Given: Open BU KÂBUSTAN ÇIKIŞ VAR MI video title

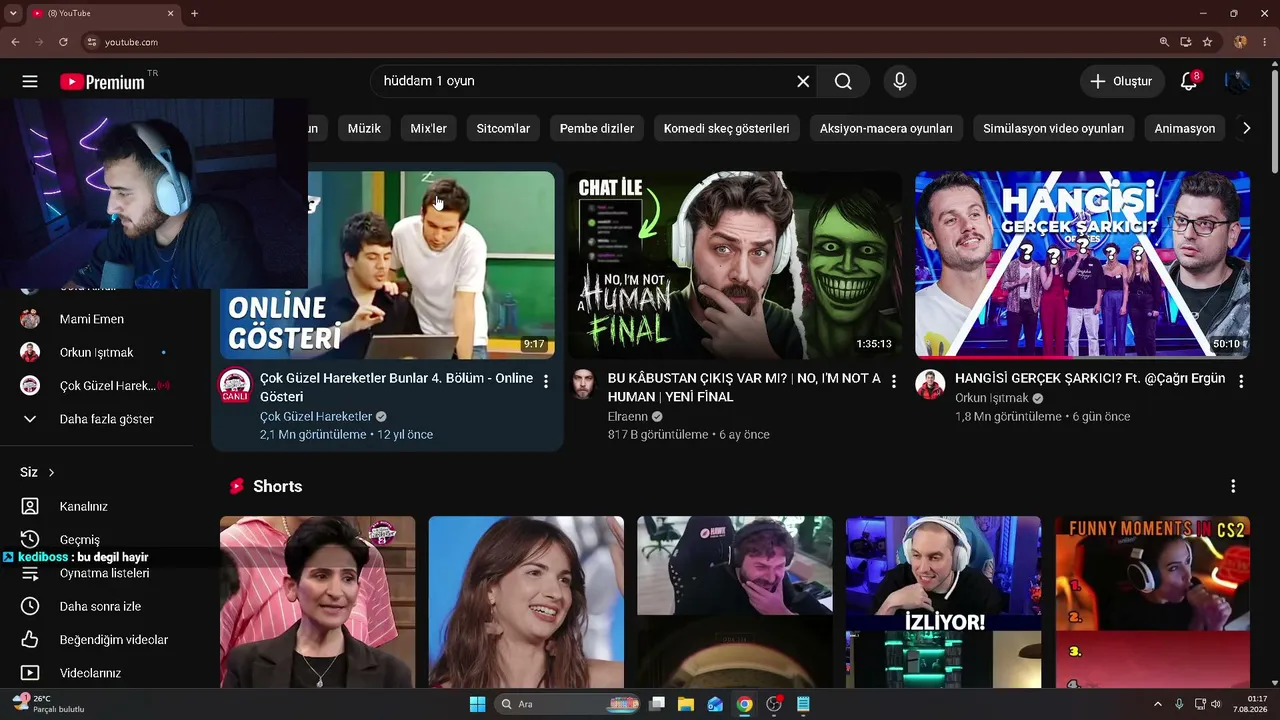Looking at the screenshot, I should [x=744, y=387].
